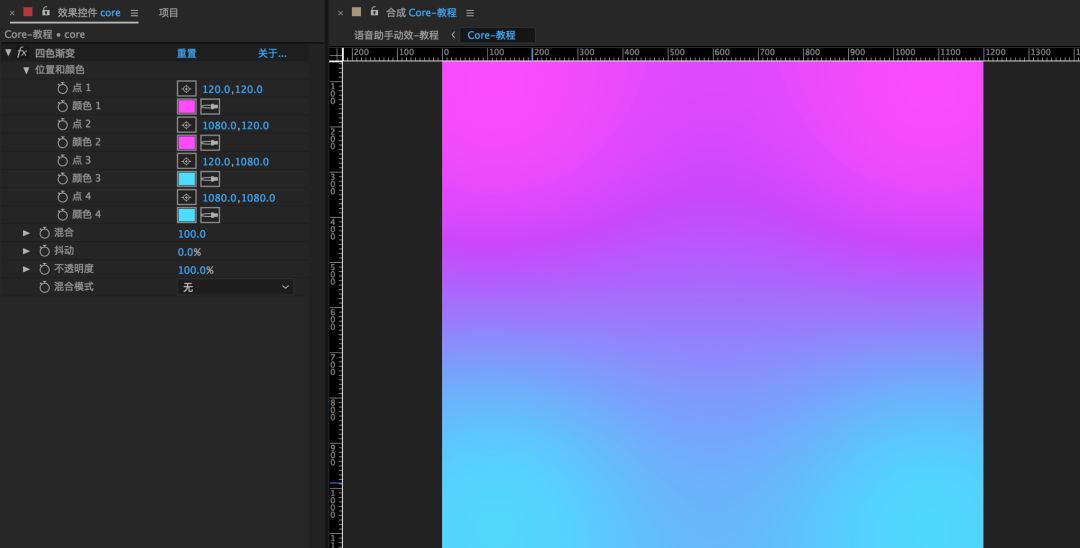This screenshot has height=548, width=1080.
Task: Toggle stopwatch for 点 1
Action: tap(63, 88)
